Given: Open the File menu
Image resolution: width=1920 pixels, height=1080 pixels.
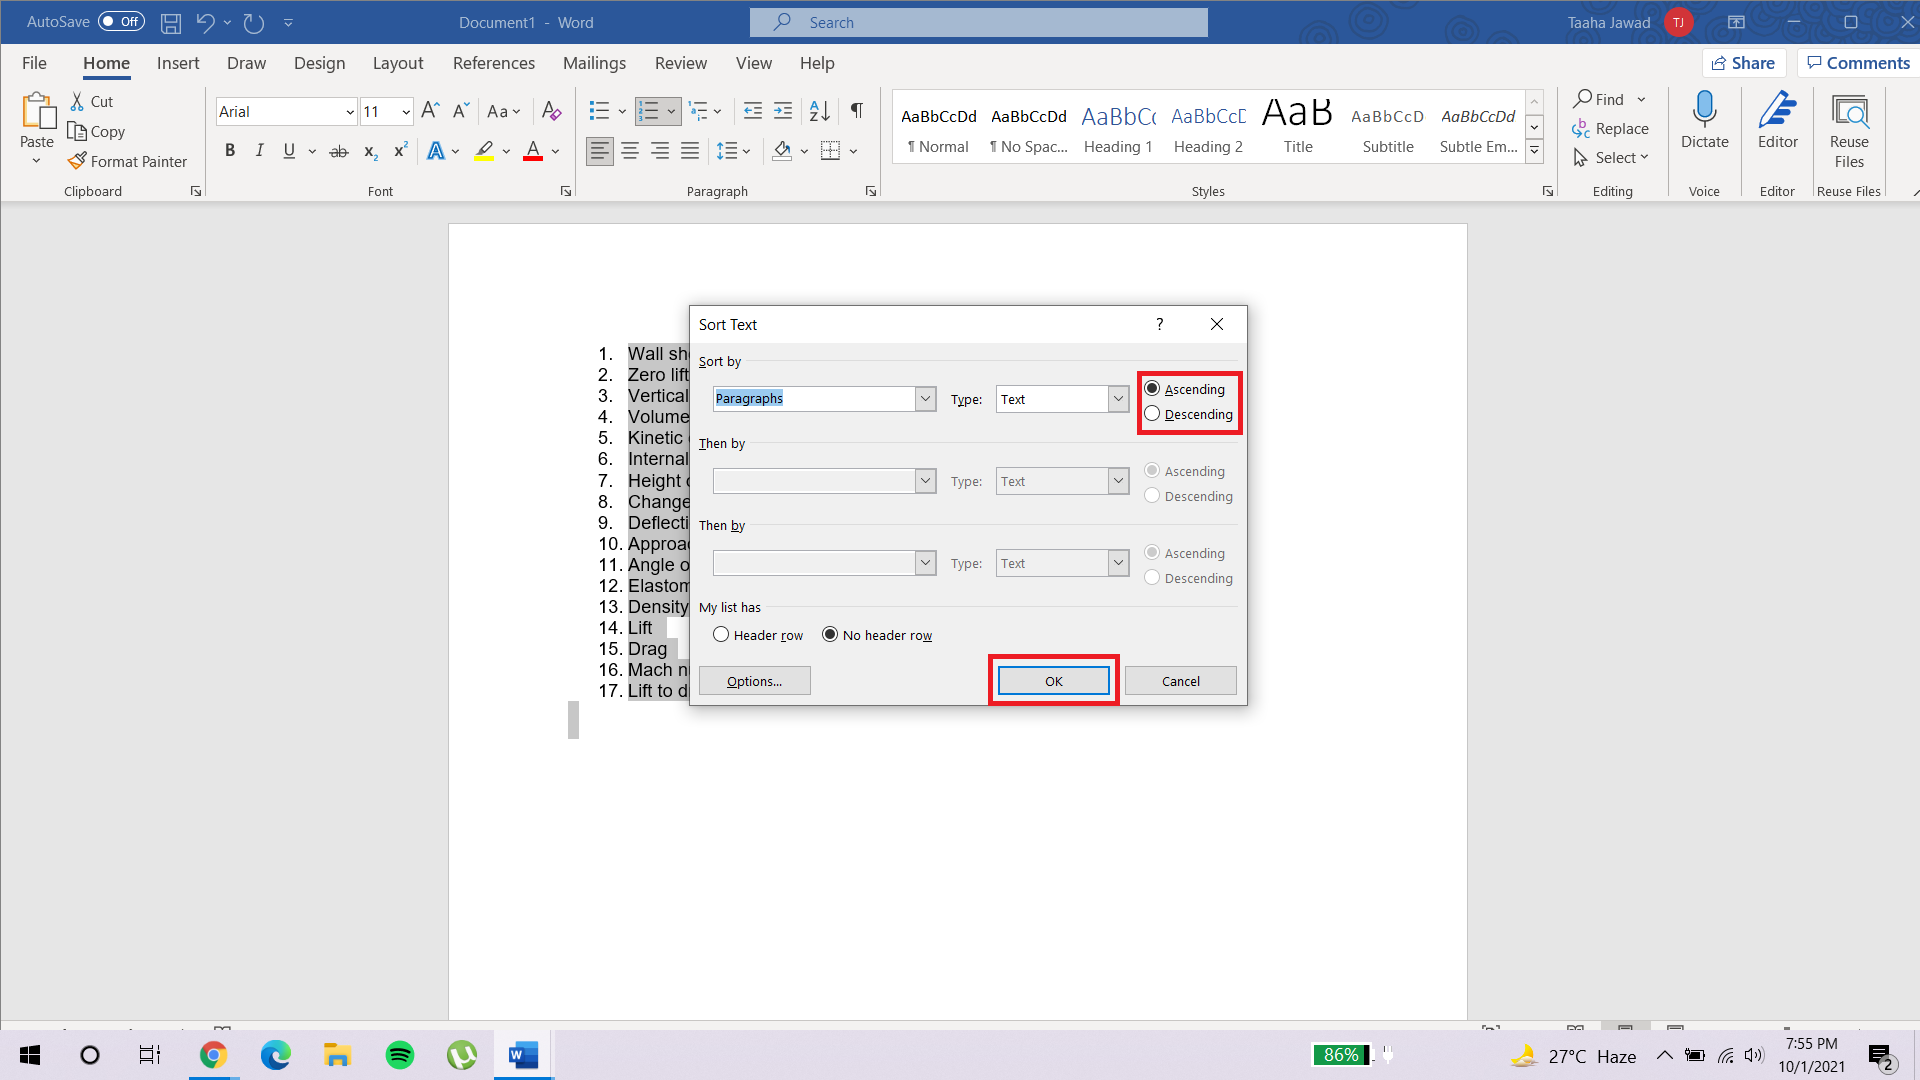Looking at the screenshot, I should (34, 63).
